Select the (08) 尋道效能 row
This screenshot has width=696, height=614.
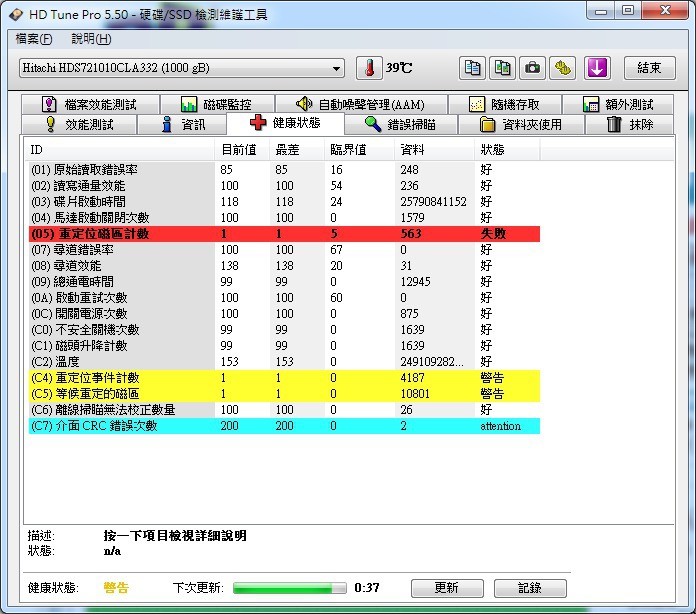coord(284,265)
